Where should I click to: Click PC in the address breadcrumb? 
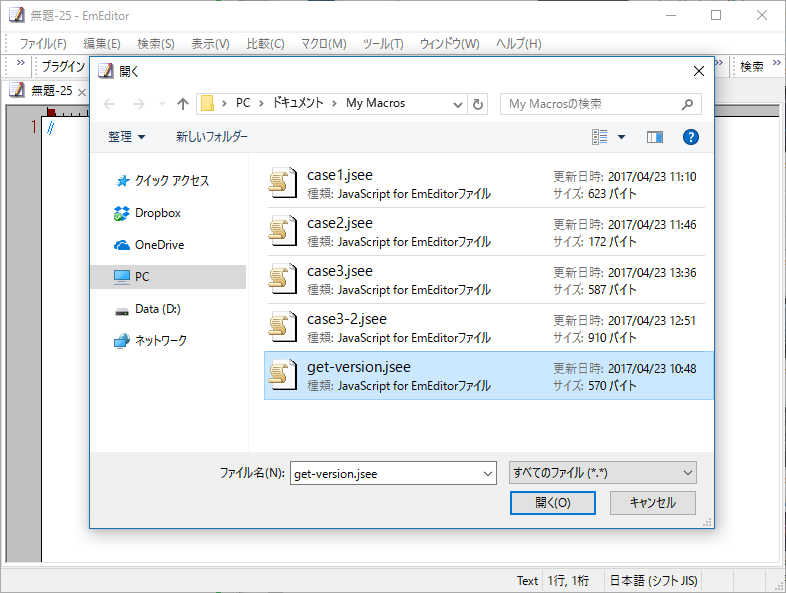(243, 103)
